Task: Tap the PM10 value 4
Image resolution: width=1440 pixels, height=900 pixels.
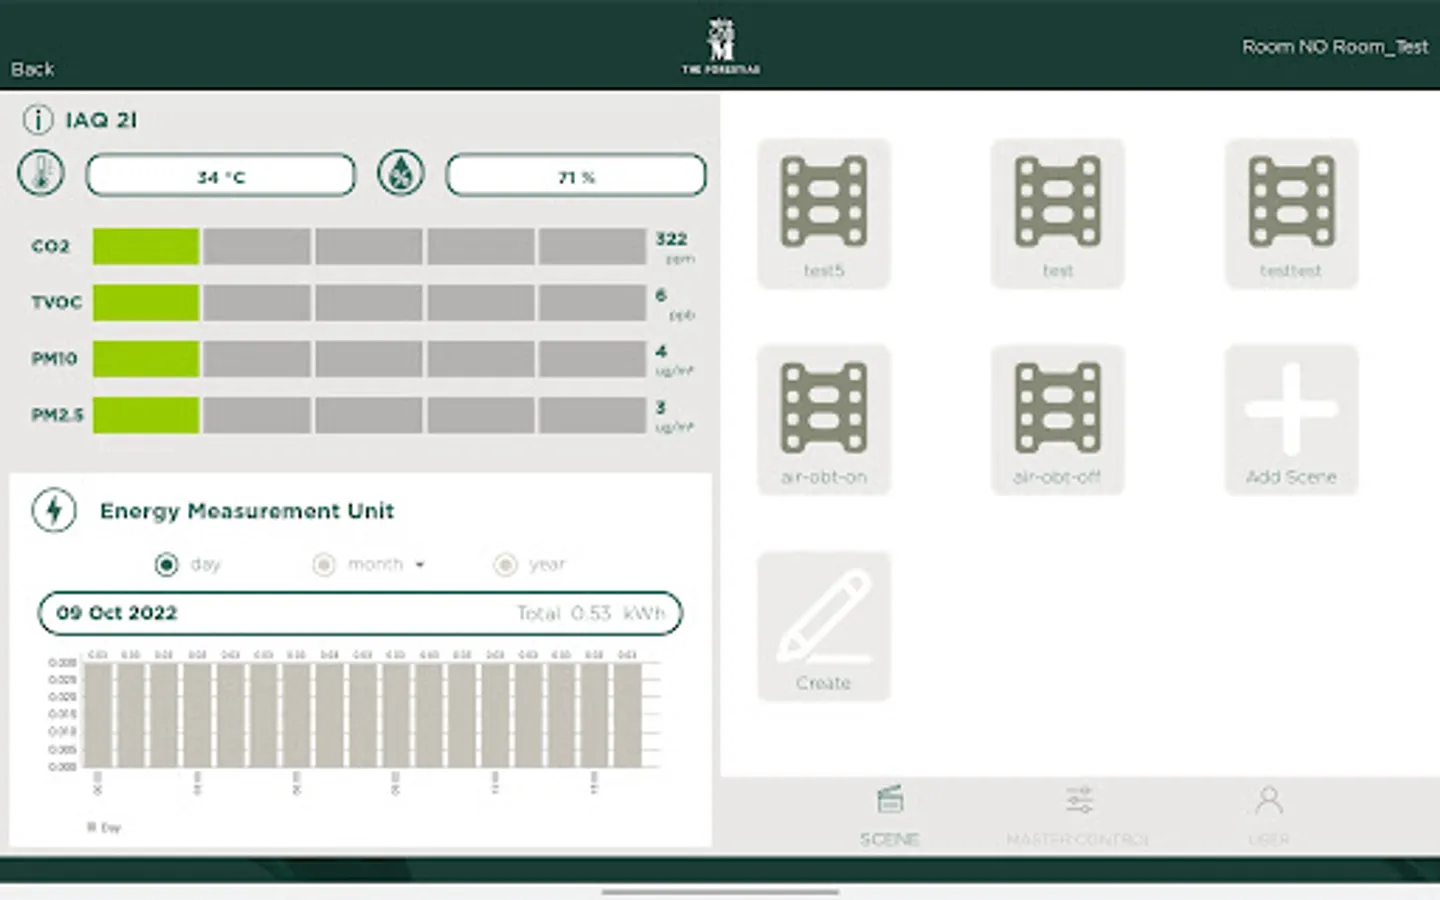Action: [661, 351]
